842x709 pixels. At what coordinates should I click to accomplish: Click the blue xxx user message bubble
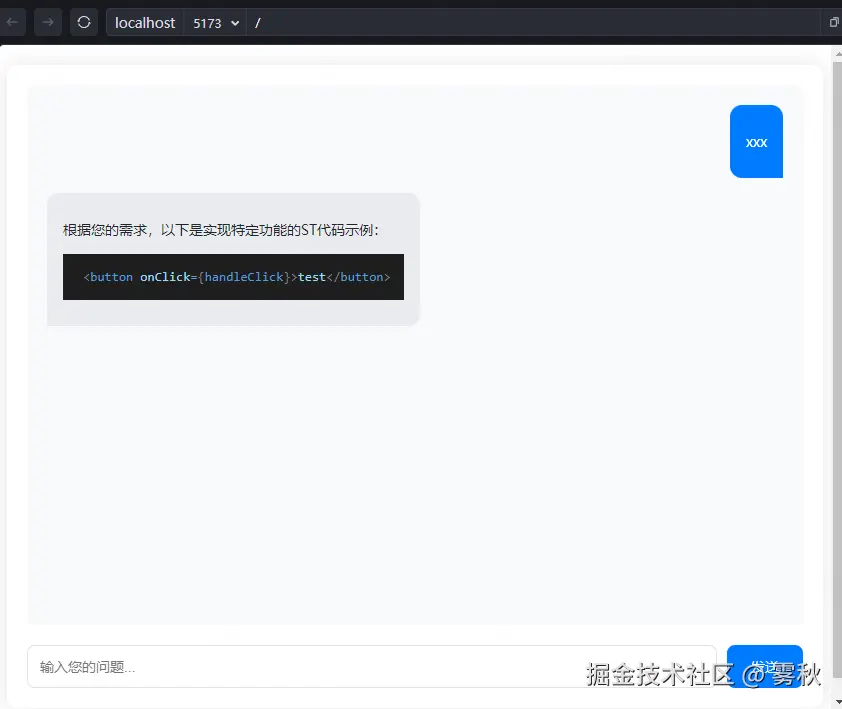[756, 141]
